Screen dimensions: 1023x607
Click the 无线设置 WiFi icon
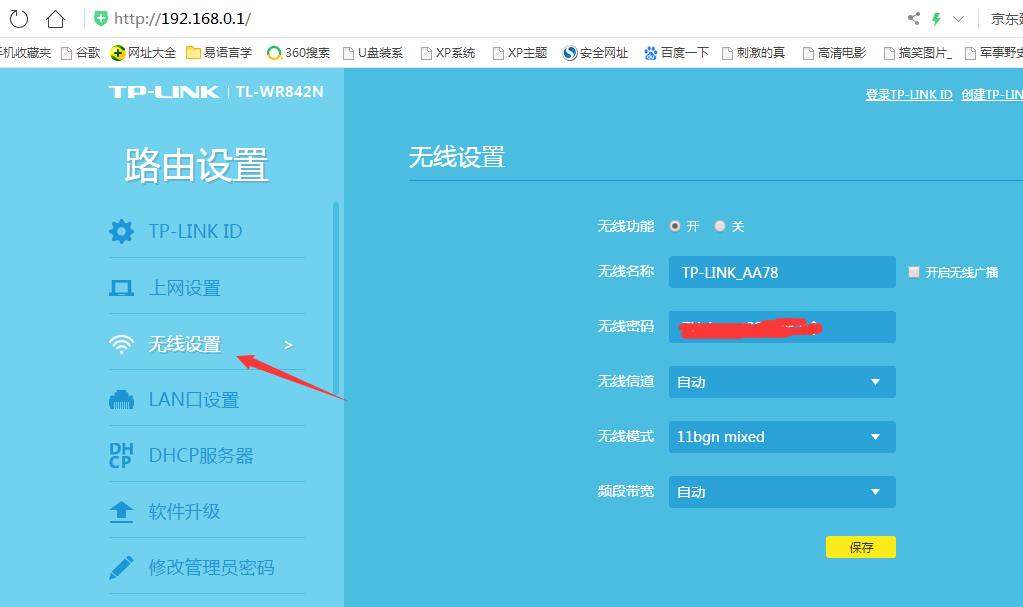tap(121, 343)
